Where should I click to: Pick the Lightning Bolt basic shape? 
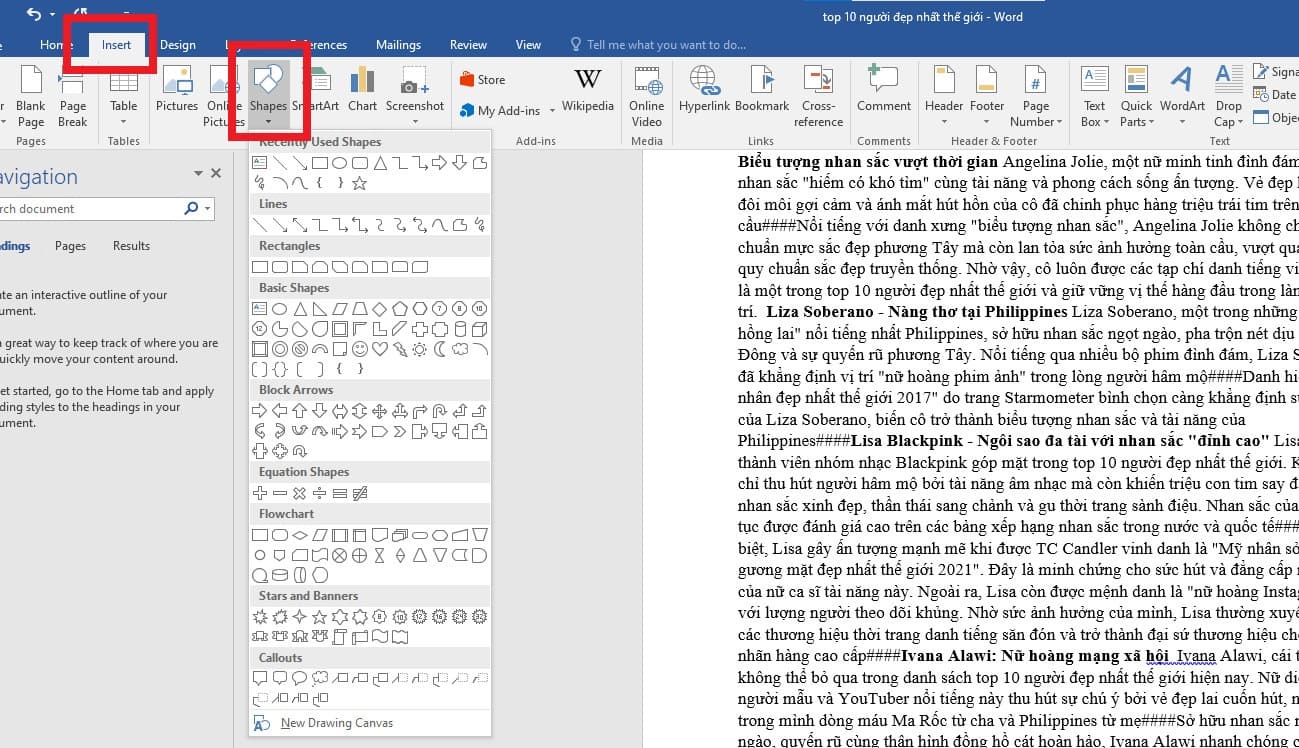click(x=401, y=349)
